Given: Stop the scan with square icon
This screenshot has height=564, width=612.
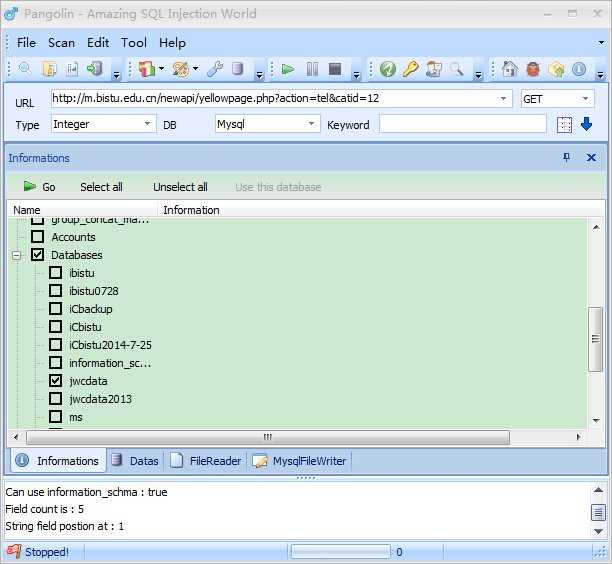Looking at the screenshot, I should pyautogui.click(x=335, y=69).
